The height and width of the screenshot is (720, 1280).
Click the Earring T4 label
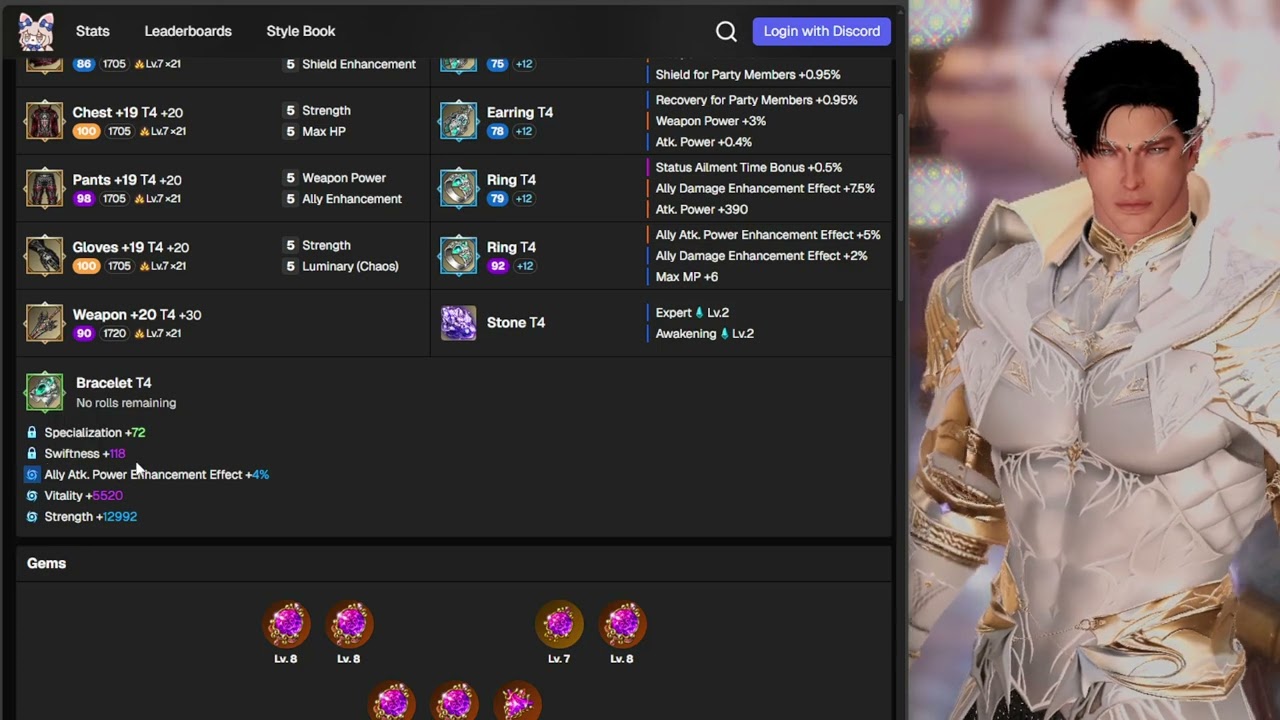[x=520, y=112]
